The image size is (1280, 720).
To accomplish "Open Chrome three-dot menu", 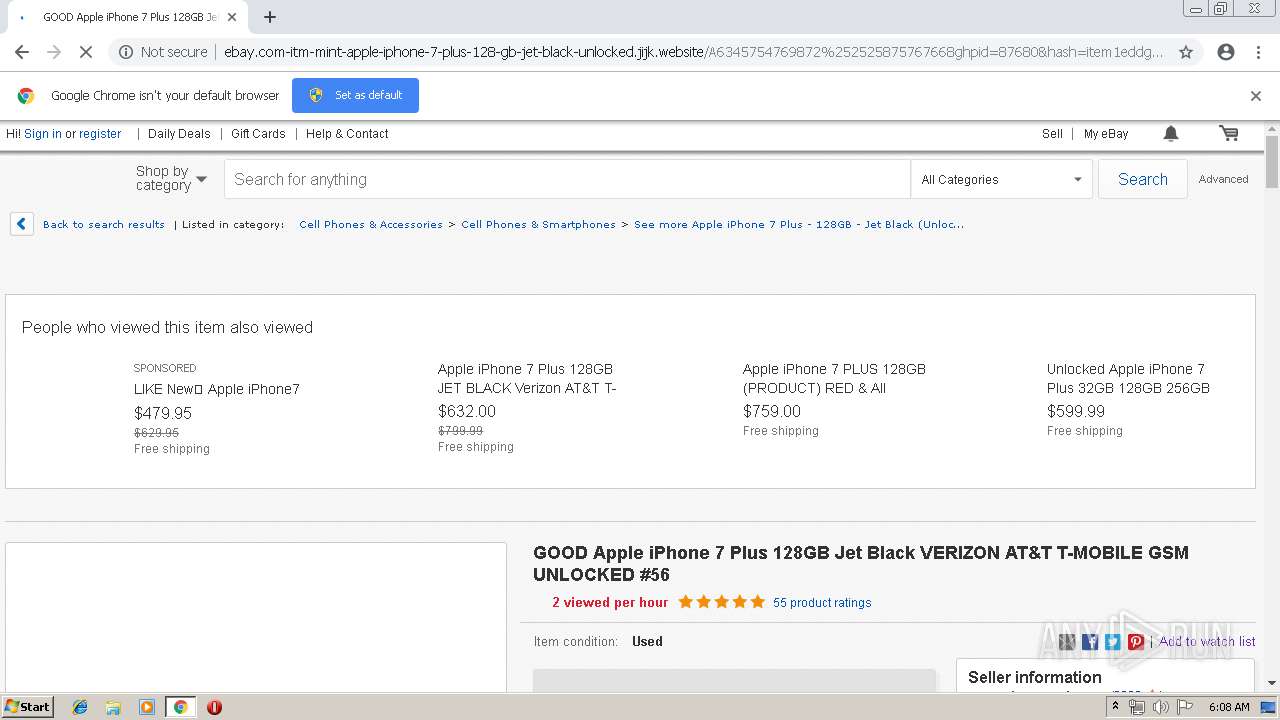I will (x=1258, y=52).
